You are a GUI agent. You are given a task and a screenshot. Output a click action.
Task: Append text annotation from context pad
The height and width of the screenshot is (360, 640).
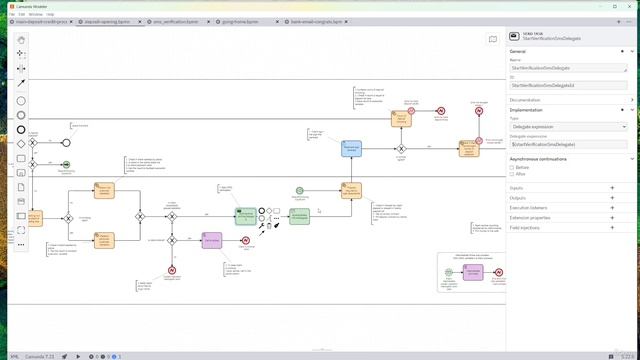[x=269, y=218]
